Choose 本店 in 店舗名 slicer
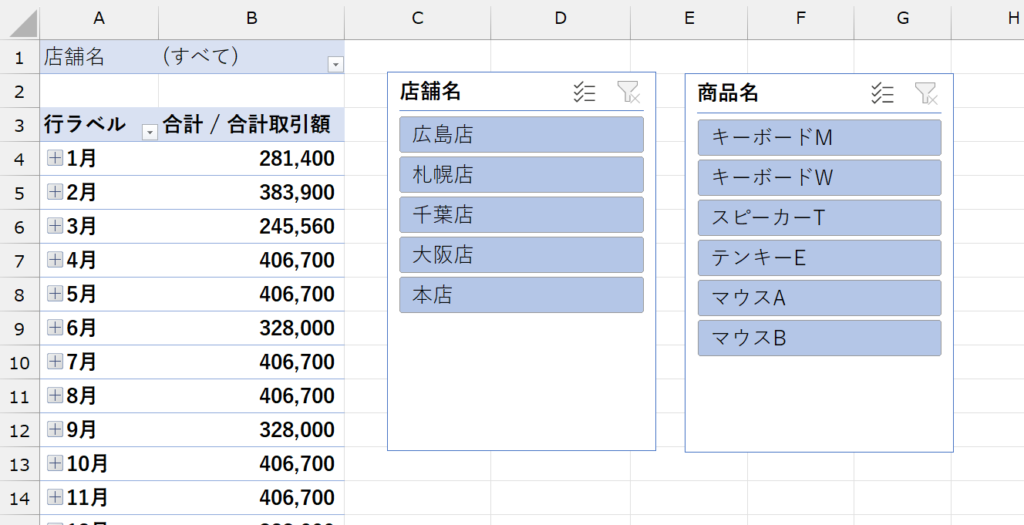The width and height of the screenshot is (1024, 525). [521, 295]
